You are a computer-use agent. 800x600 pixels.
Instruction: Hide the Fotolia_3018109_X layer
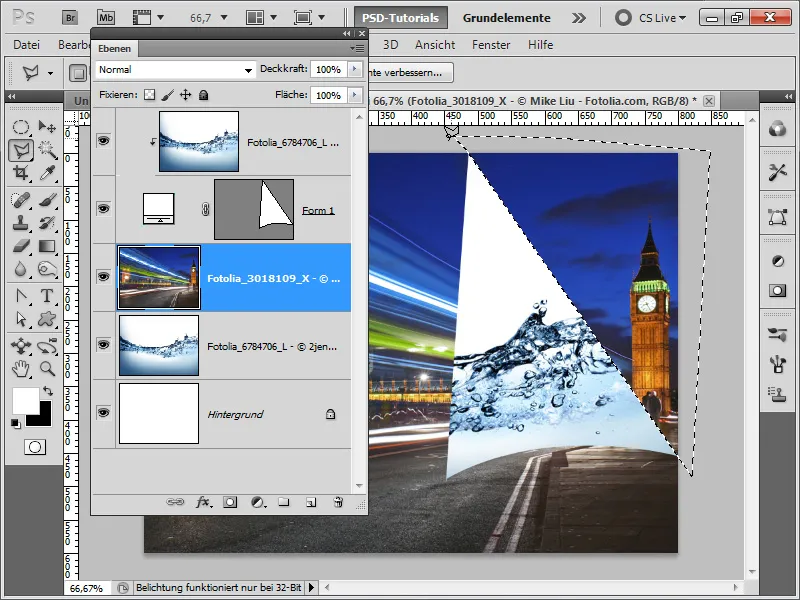pos(104,277)
